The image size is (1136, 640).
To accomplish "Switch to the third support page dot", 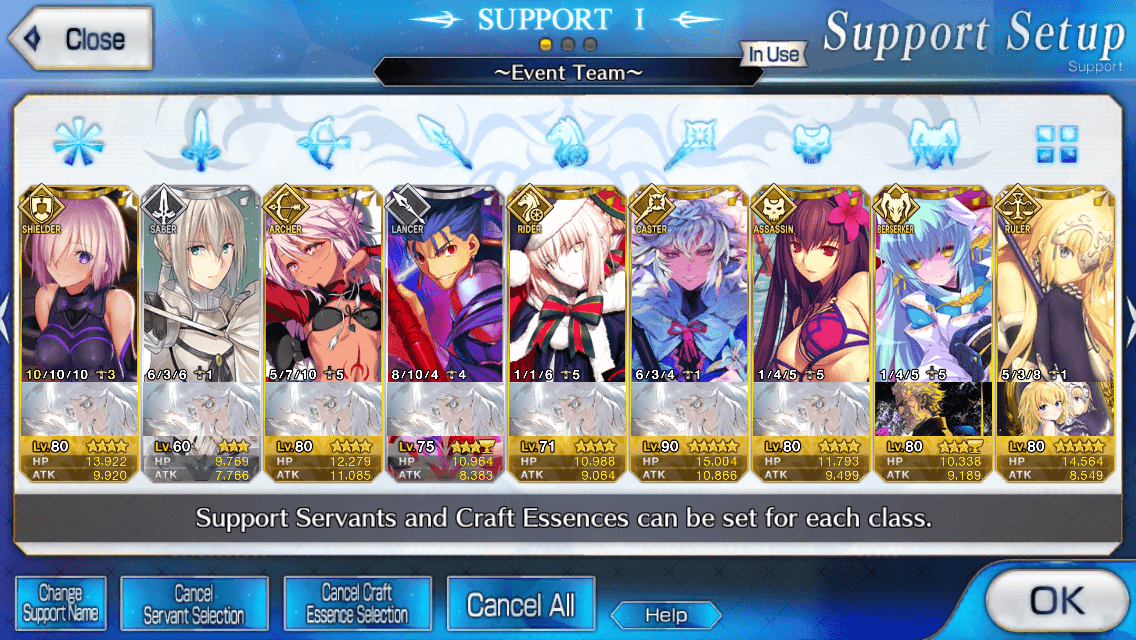I will [x=590, y=45].
